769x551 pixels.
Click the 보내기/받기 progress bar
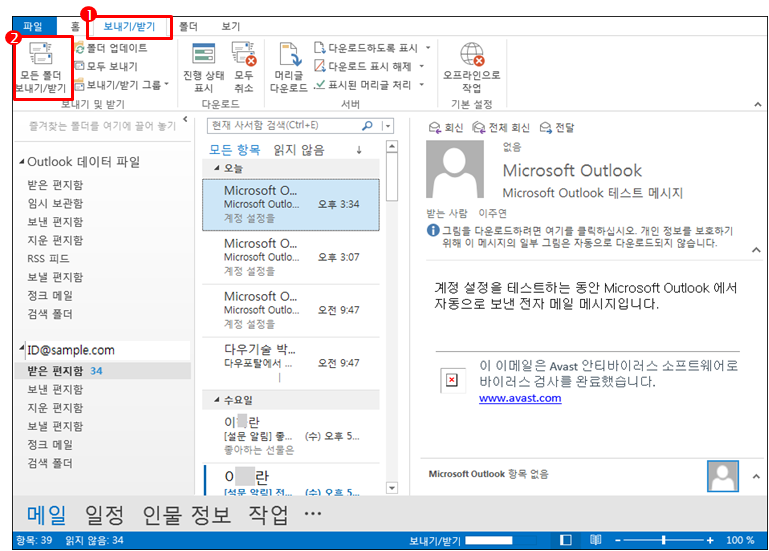click(500, 540)
